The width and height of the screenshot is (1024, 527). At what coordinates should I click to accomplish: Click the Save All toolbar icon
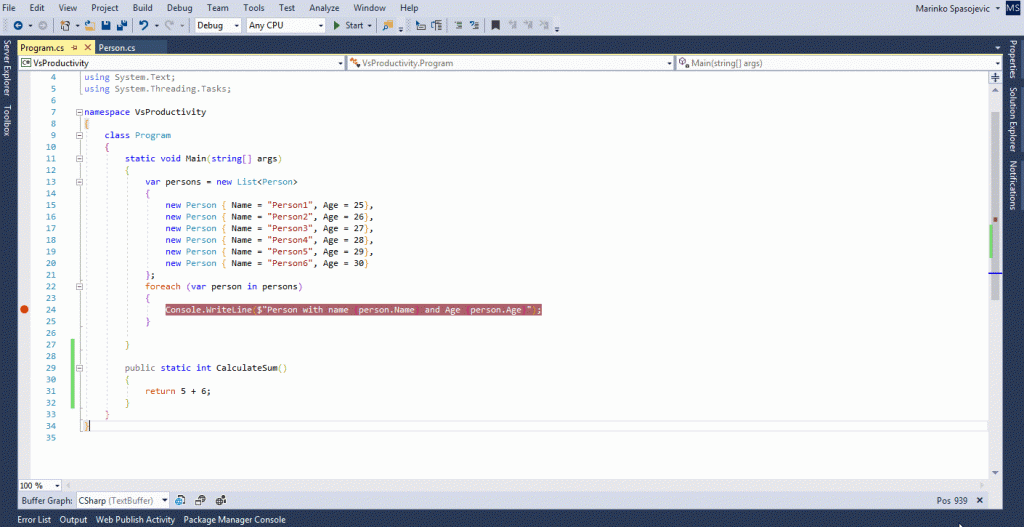[121, 25]
